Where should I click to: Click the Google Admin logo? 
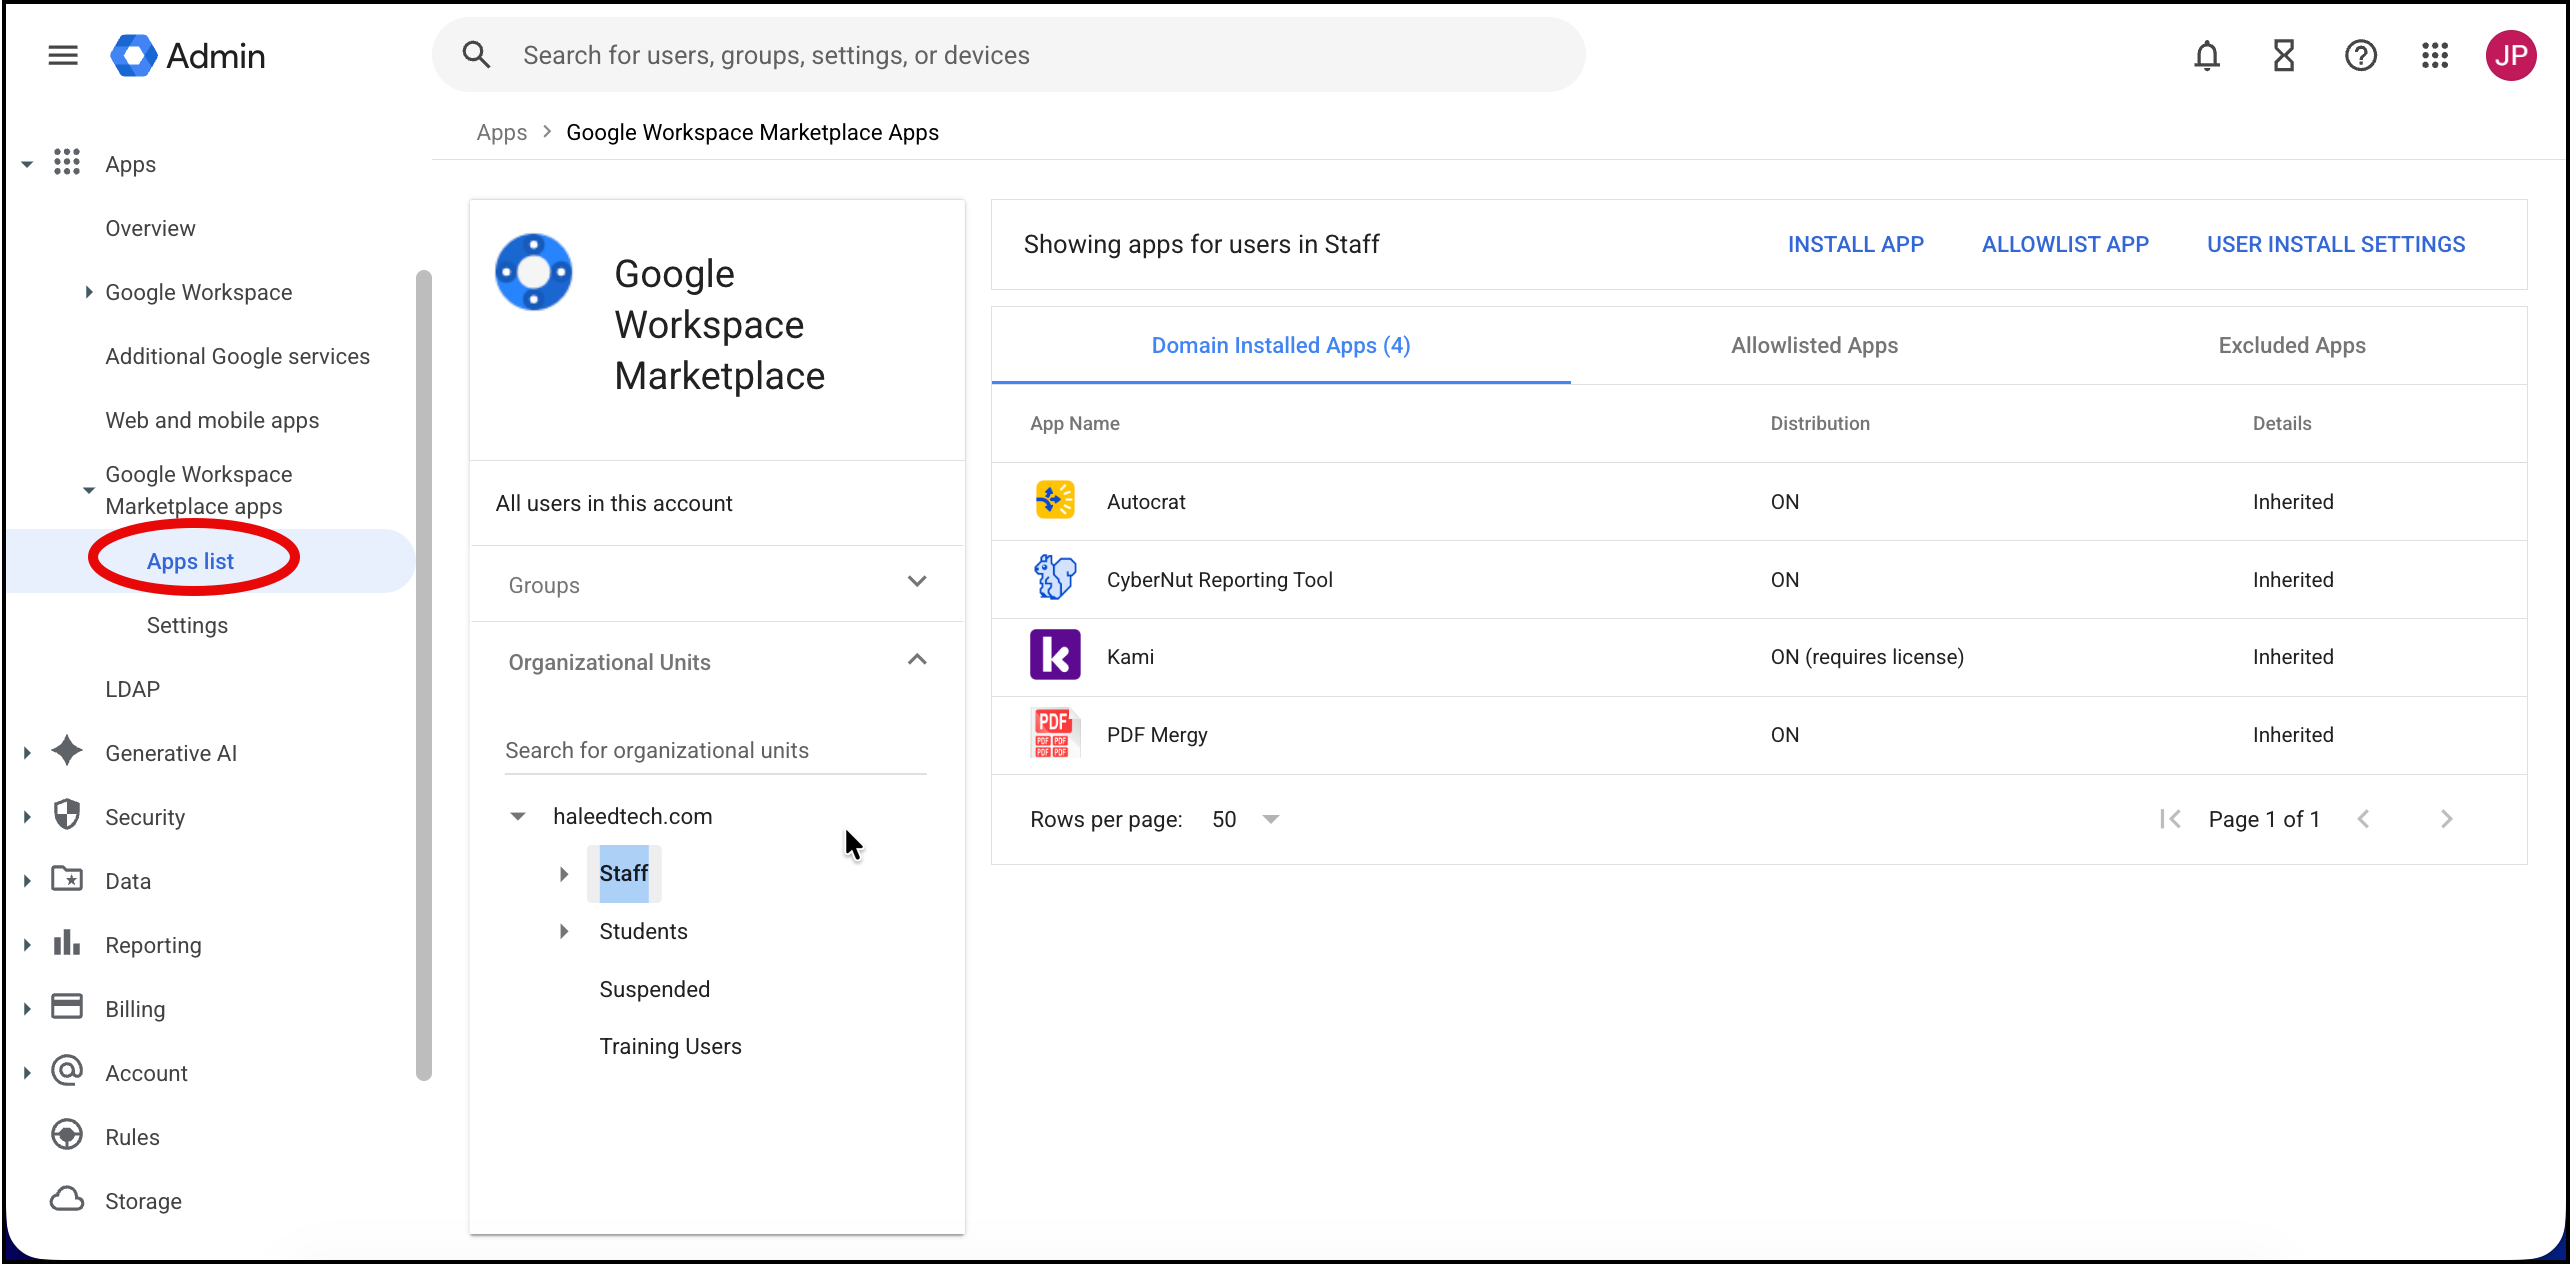[x=188, y=55]
